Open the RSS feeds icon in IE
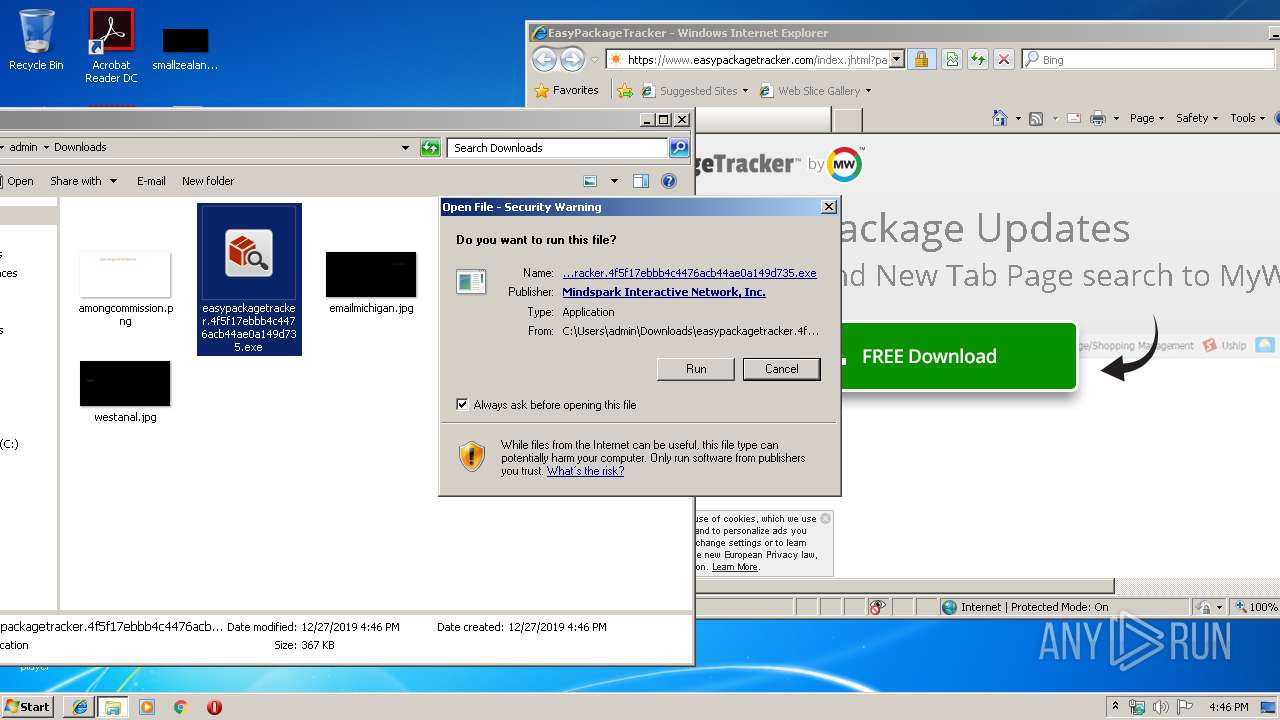 tap(1036, 118)
